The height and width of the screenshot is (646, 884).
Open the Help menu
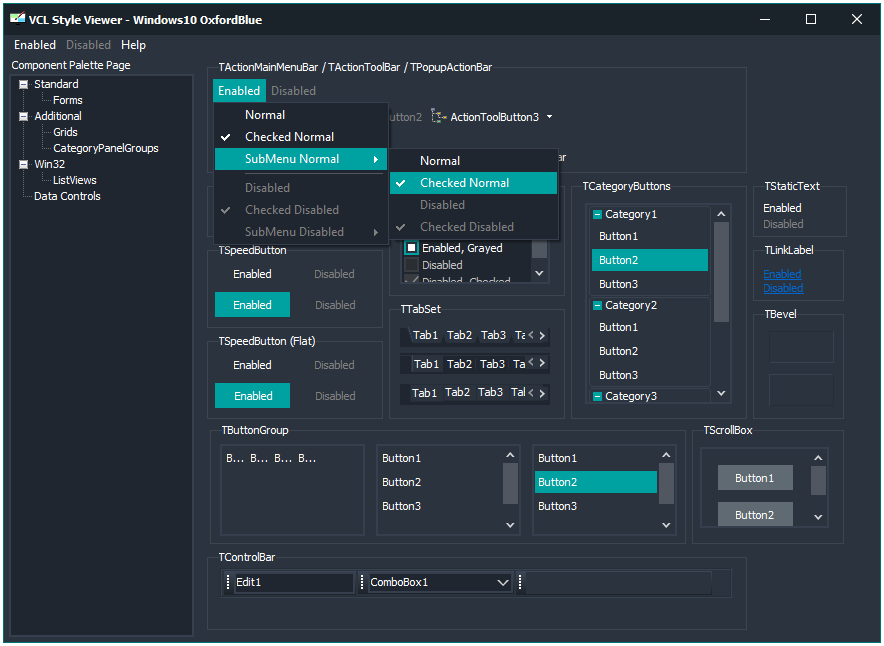click(133, 45)
